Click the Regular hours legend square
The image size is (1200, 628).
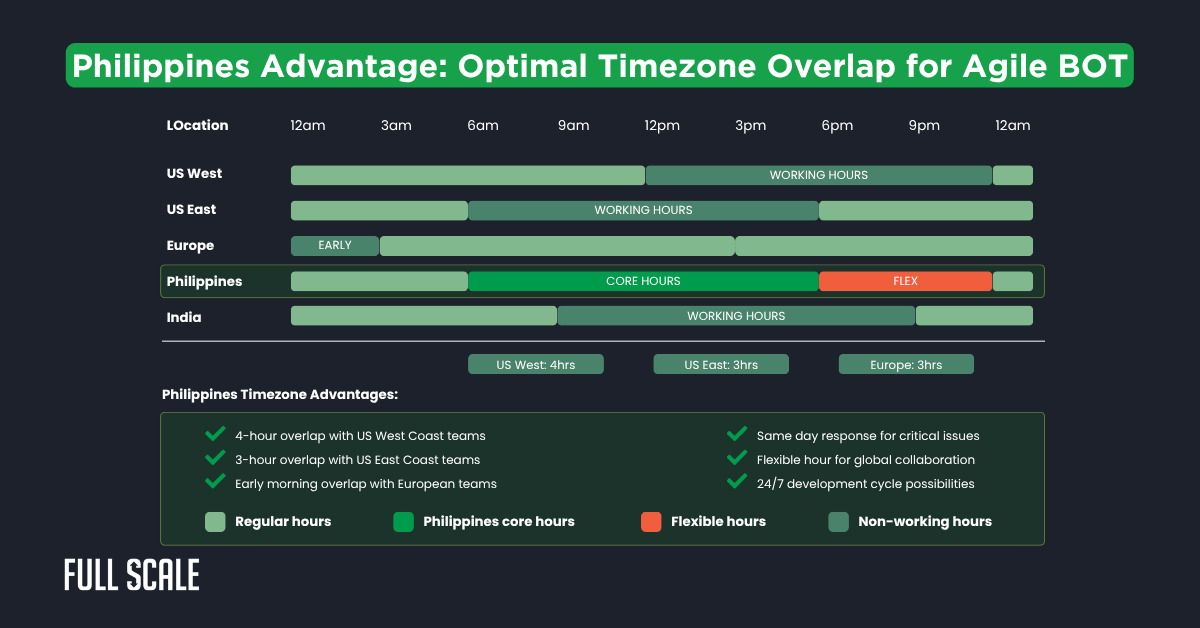(x=214, y=521)
